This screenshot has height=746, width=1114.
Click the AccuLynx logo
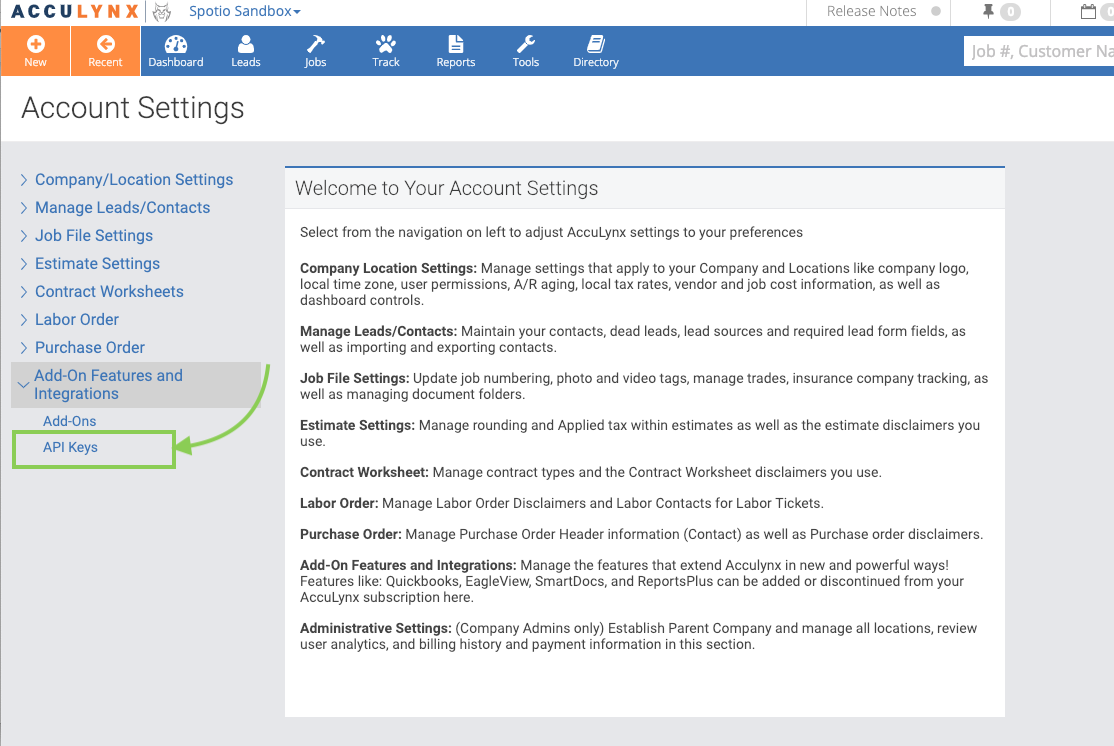[75, 11]
